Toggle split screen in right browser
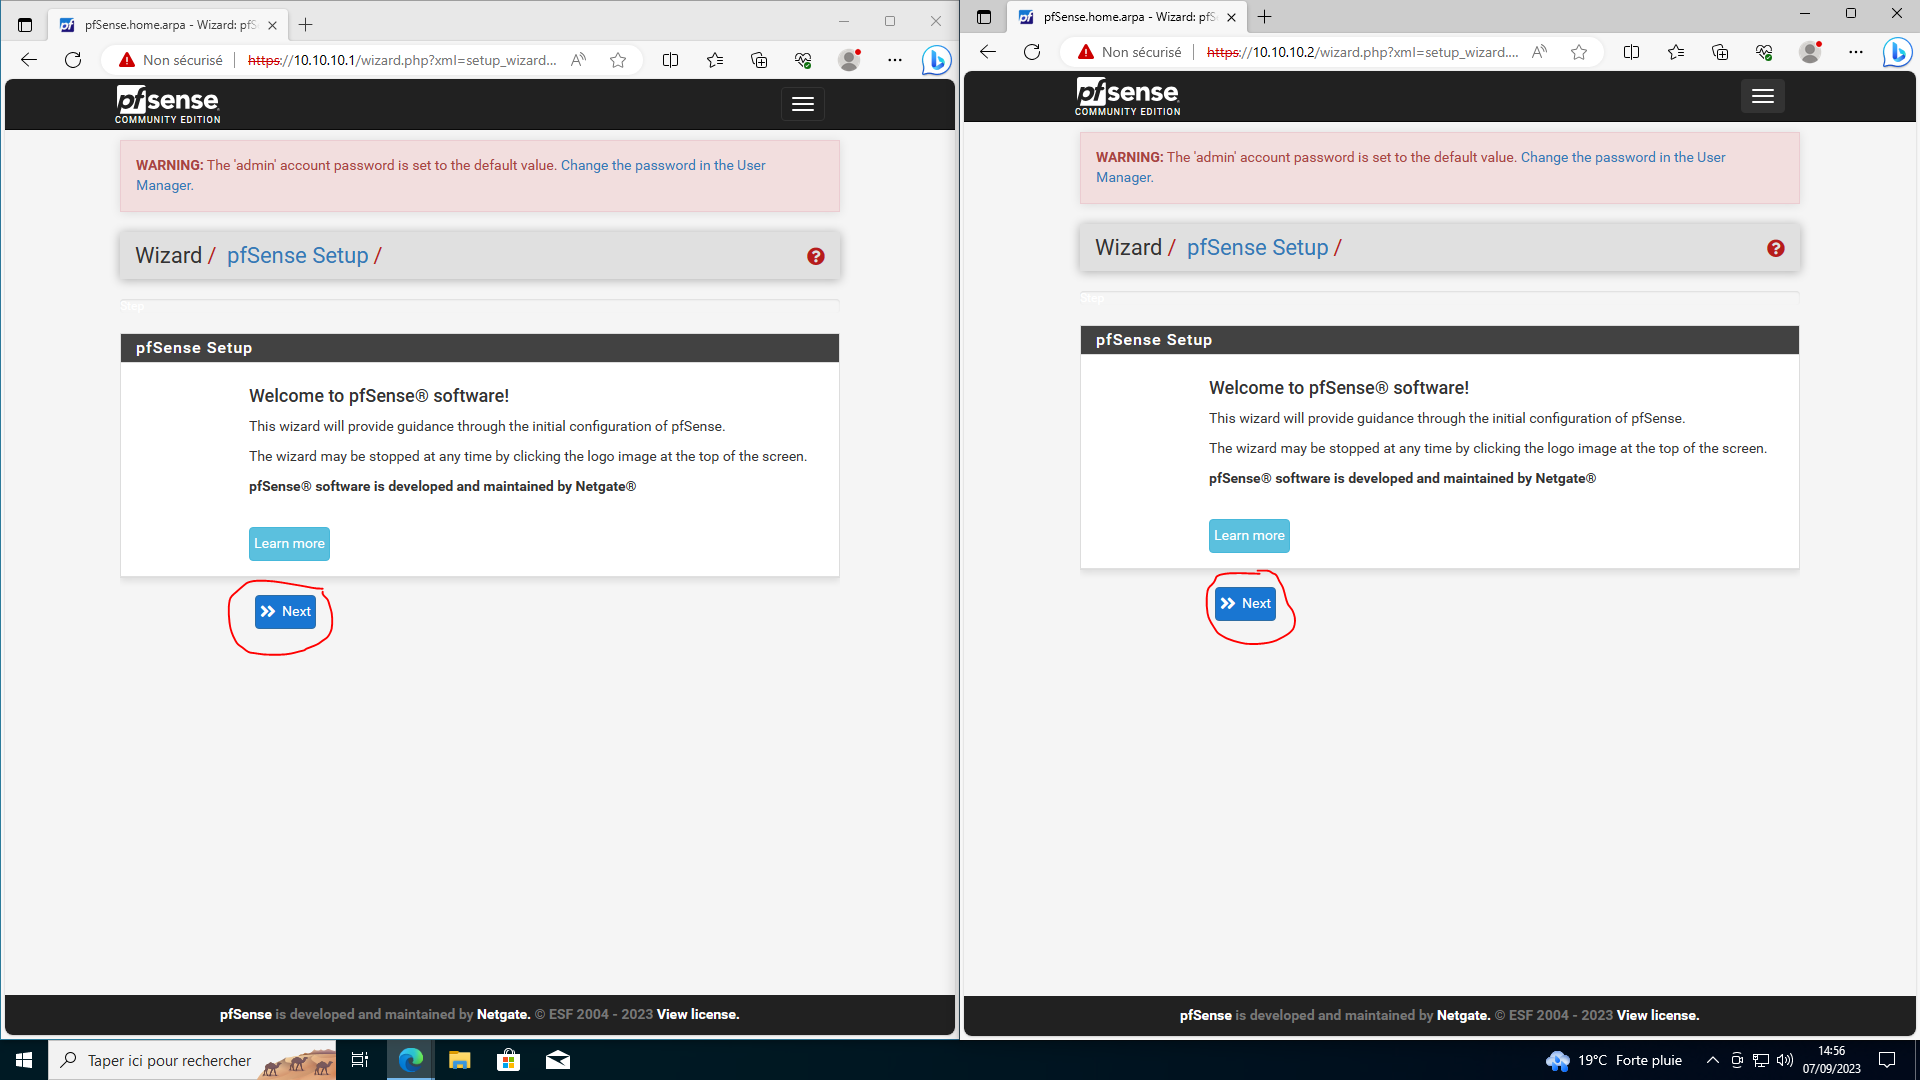This screenshot has height=1080, width=1920. click(x=1631, y=52)
